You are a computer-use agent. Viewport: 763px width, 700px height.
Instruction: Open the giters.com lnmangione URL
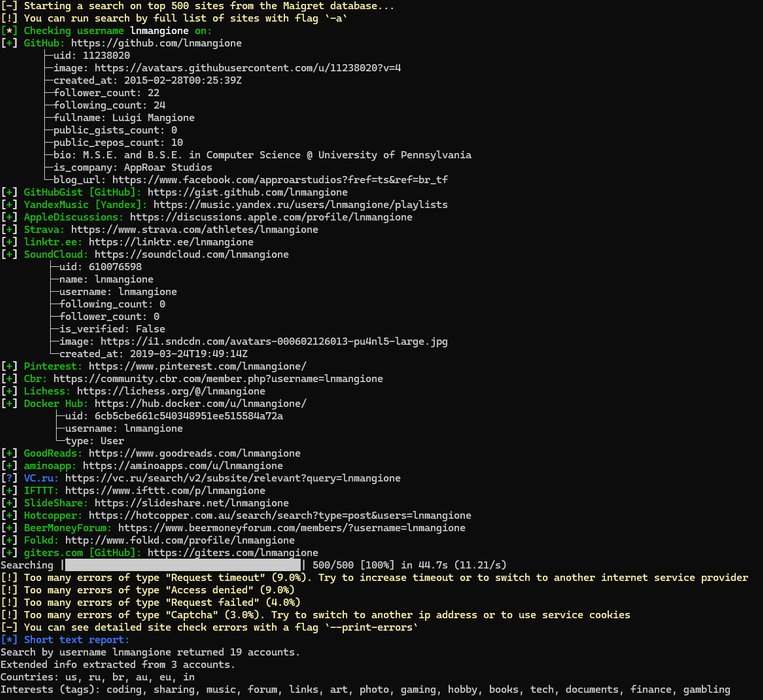[x=233, y=553]
